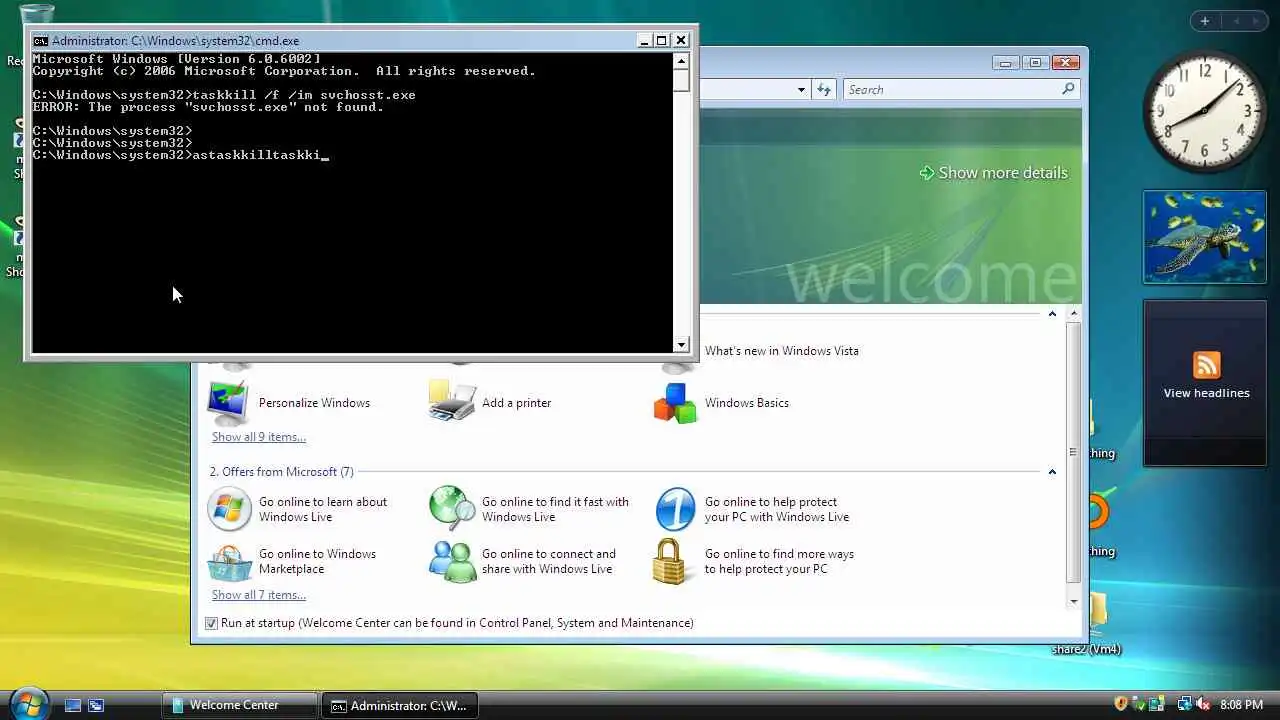The image size is (1280, 720).
Task: Open Go online to find it fast offer
Action: 530,510
